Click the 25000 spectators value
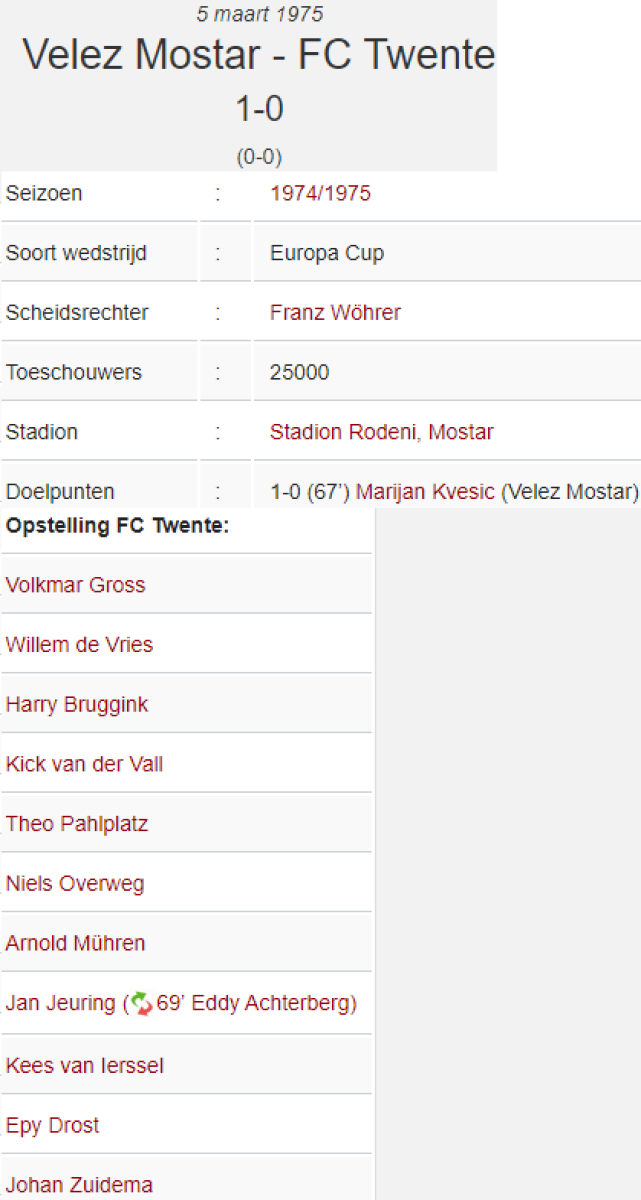This screenshot has width=641, height=1200. (x=299, y=373)
